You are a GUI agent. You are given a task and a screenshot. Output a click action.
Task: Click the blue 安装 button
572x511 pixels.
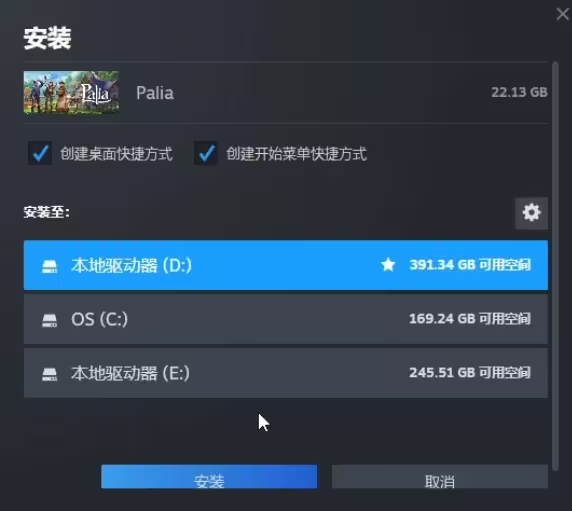pos(209,477)
